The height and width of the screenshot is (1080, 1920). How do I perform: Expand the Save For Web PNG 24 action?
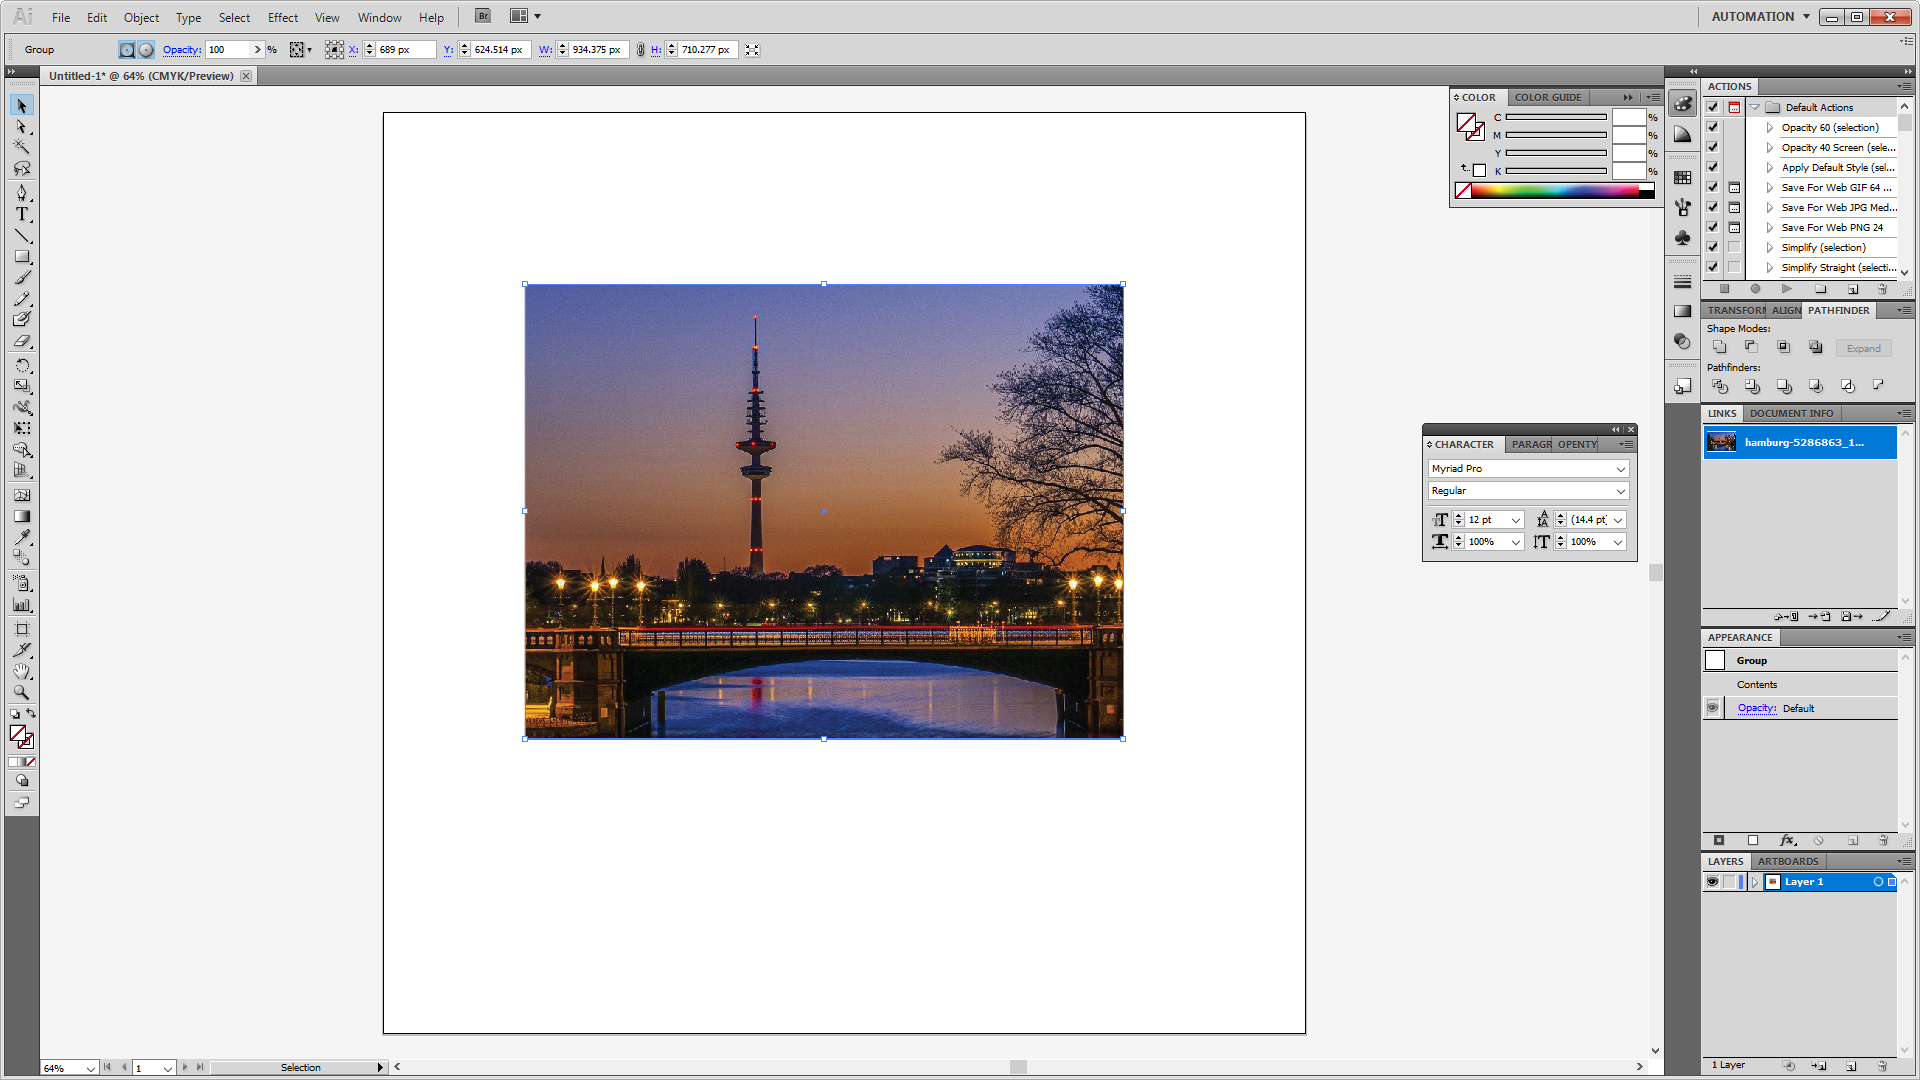[x=1769, y=227]
